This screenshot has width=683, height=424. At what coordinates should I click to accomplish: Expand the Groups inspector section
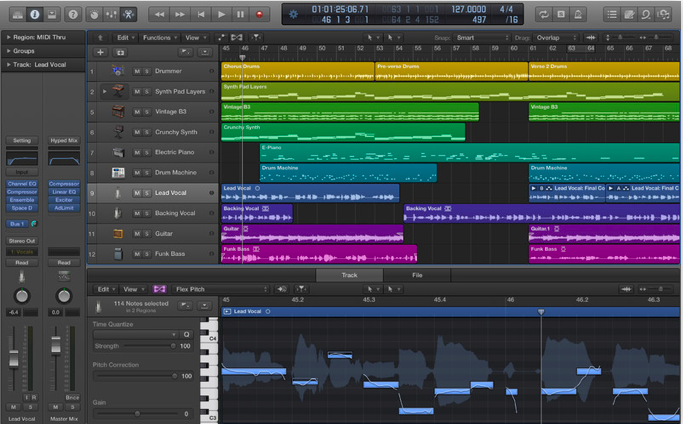click(x=8, y=51)
